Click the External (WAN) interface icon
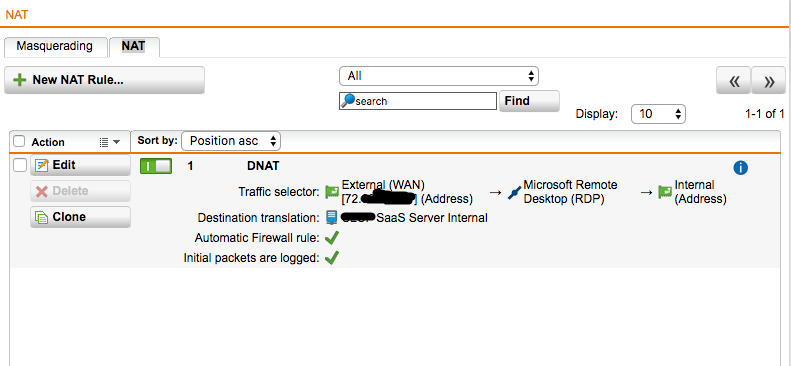Image resolution: width=791 pixels, height=366 pixels. (x=332, y=192)
